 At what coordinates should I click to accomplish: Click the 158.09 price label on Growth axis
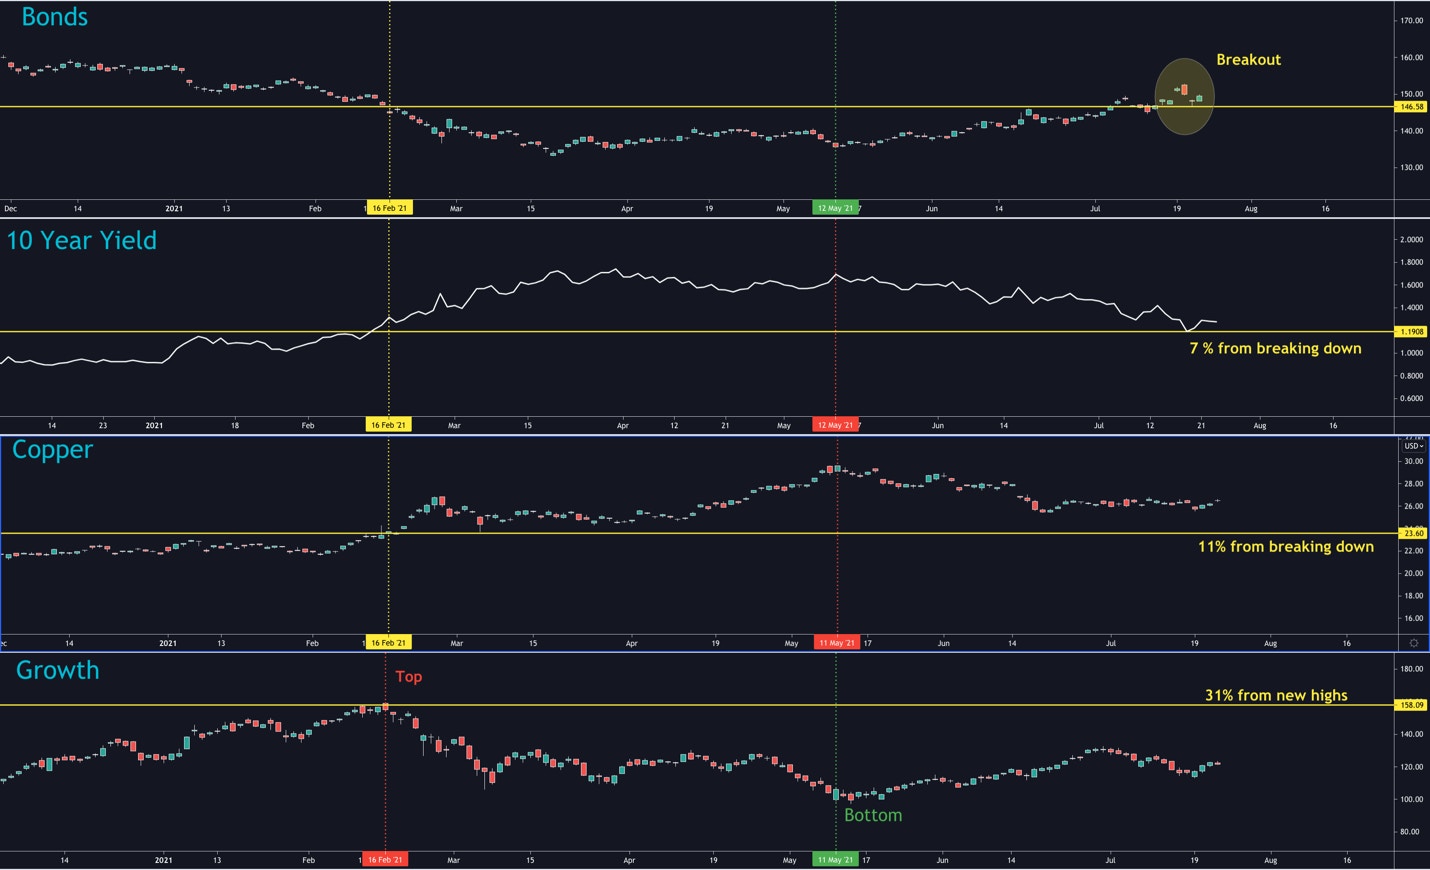pyautogui.click(x=1411, y=705)
